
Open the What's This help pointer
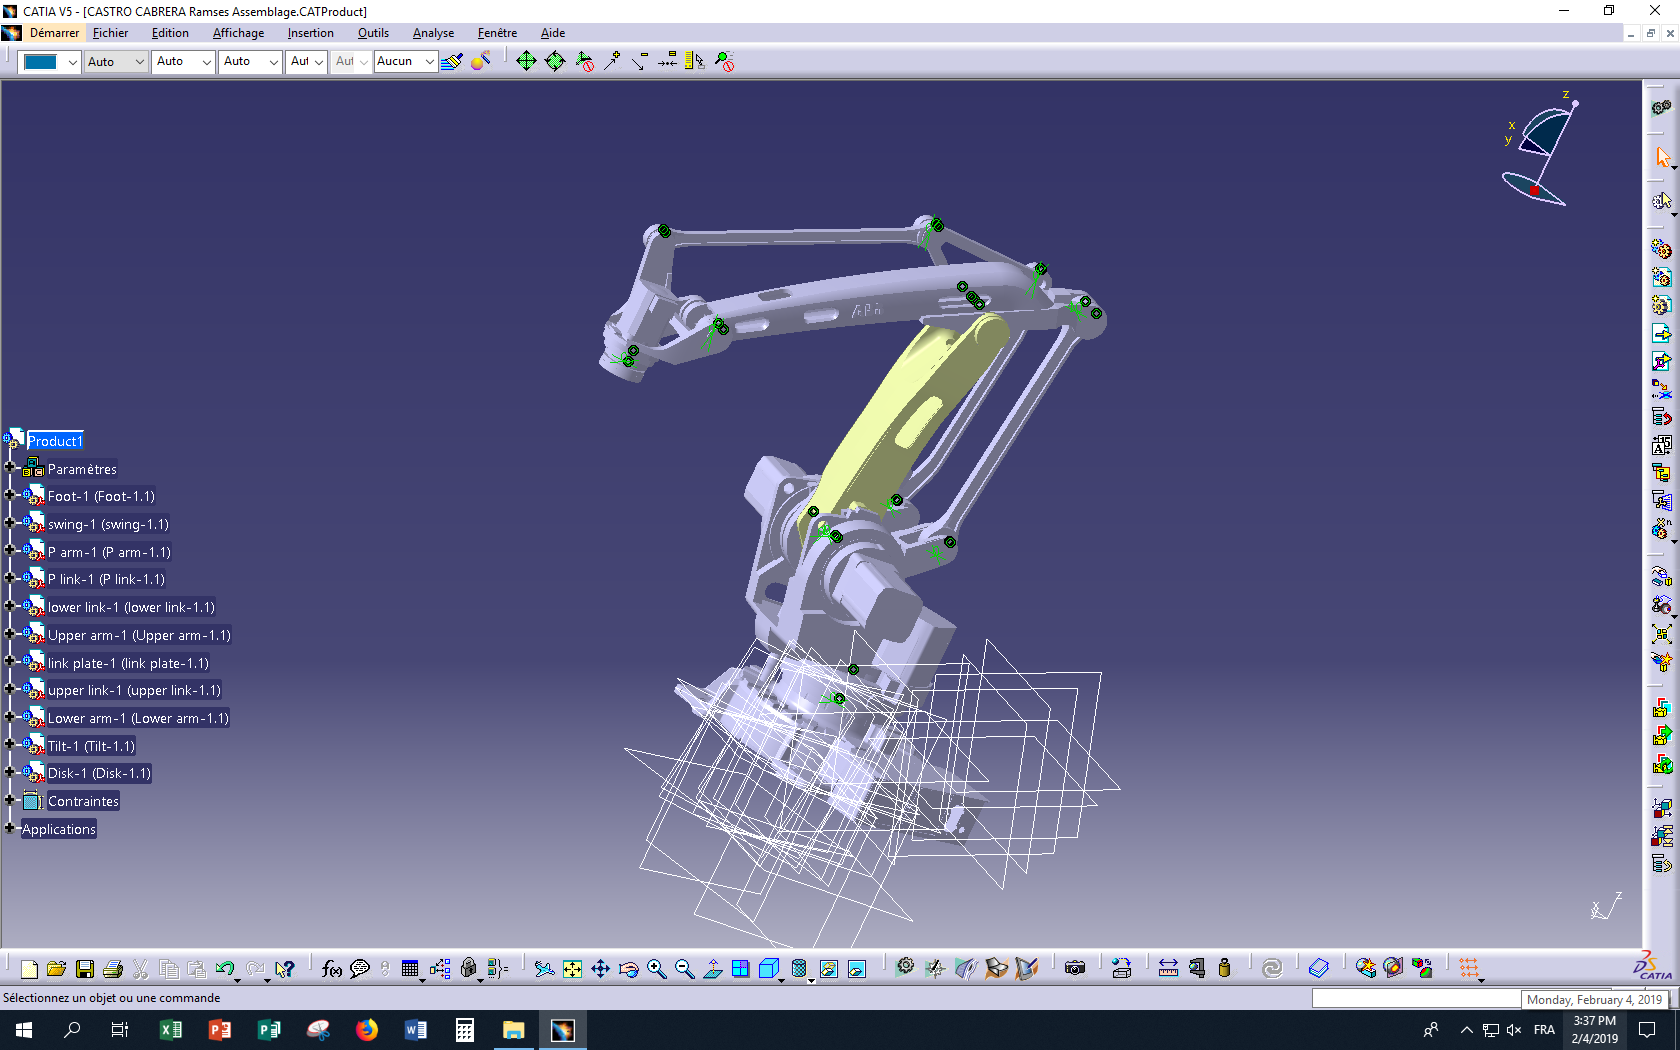(285, 968)
